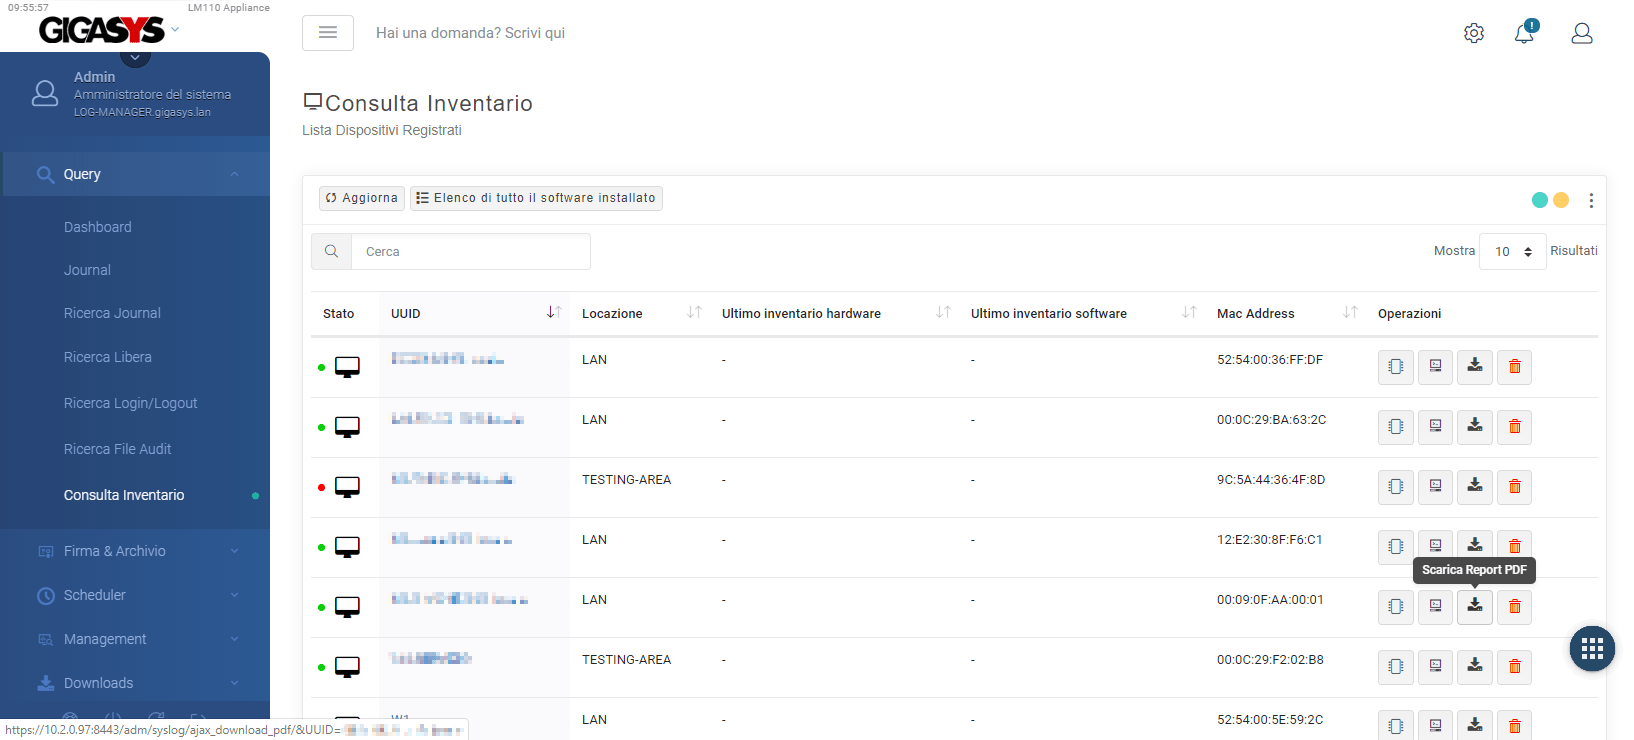Click the teal circle indicator
Image resolution: width=1634 pixels, height=740 pixels.
pyautogui.click(x=1539, y=200)
